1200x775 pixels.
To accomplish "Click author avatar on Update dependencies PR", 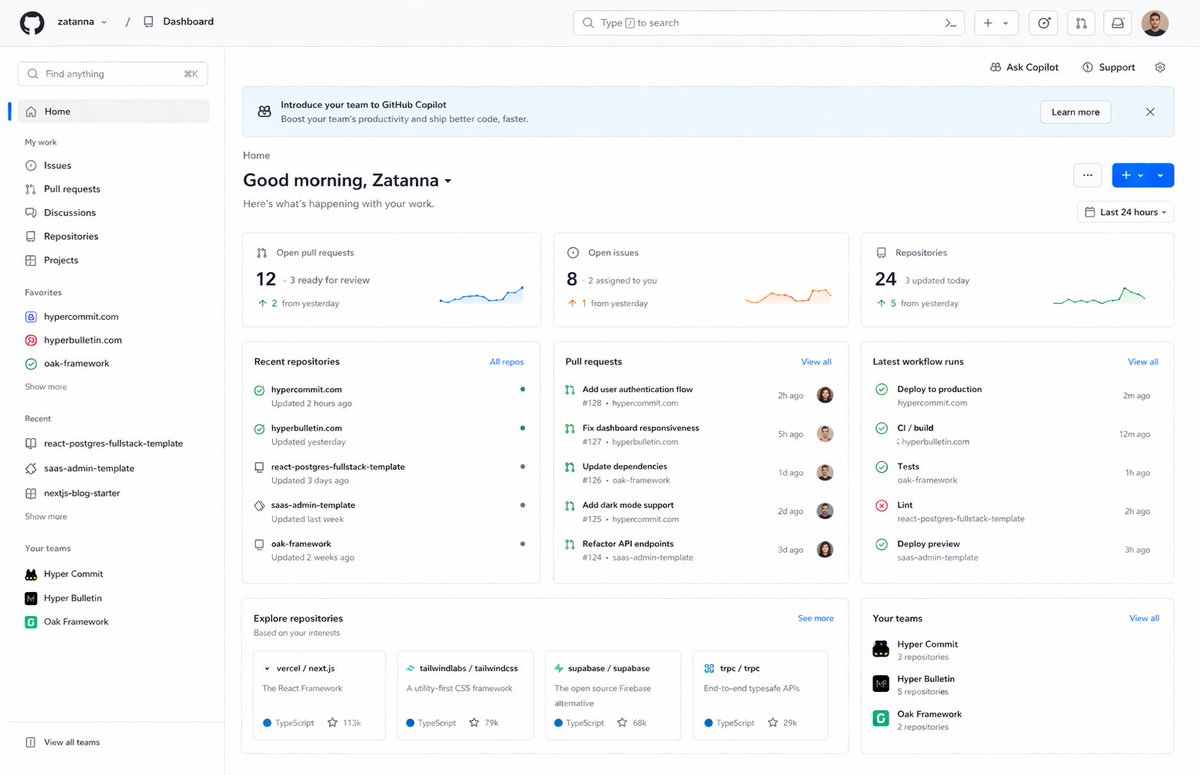I will point(825,472).
